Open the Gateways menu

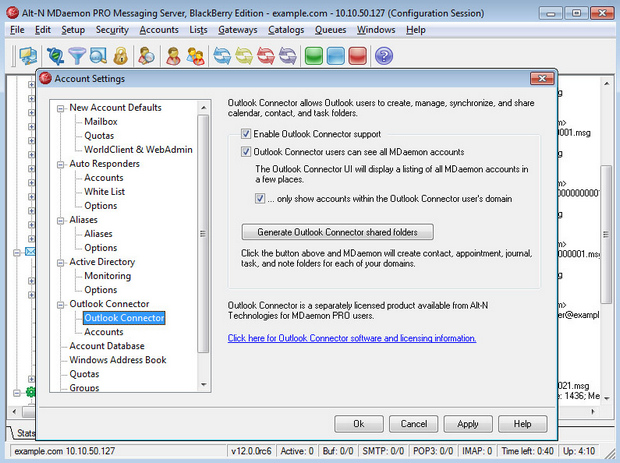coord(238,30)
